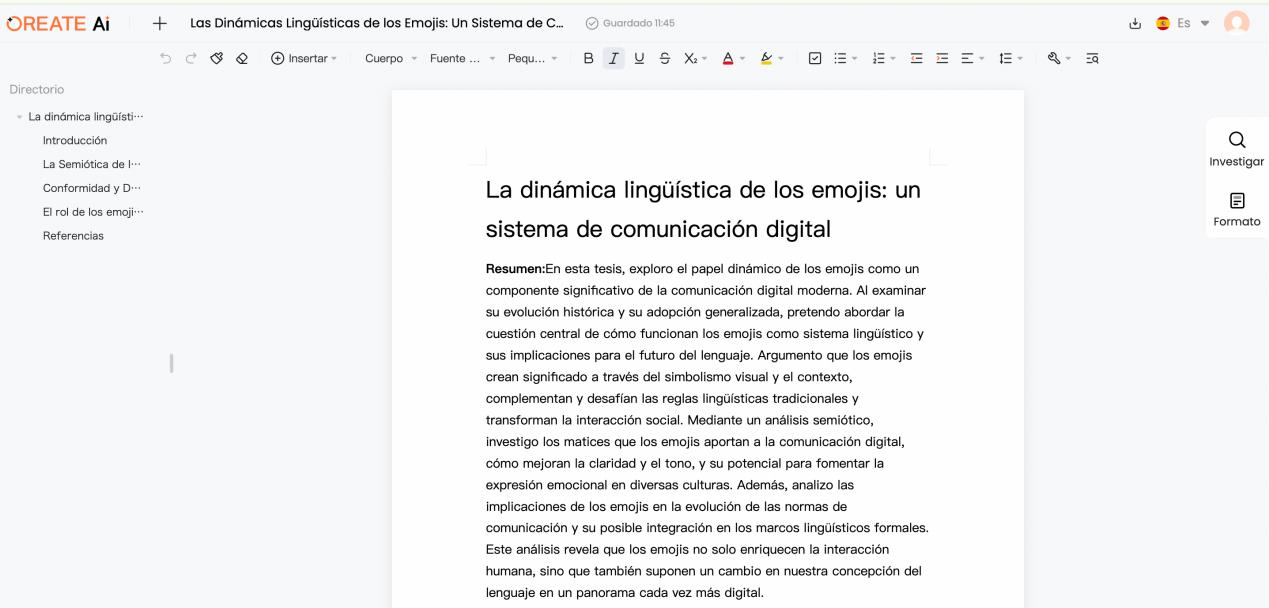Toggle bold formatting
Viewport: 1269px width, 608px height.
pos(588,58)
